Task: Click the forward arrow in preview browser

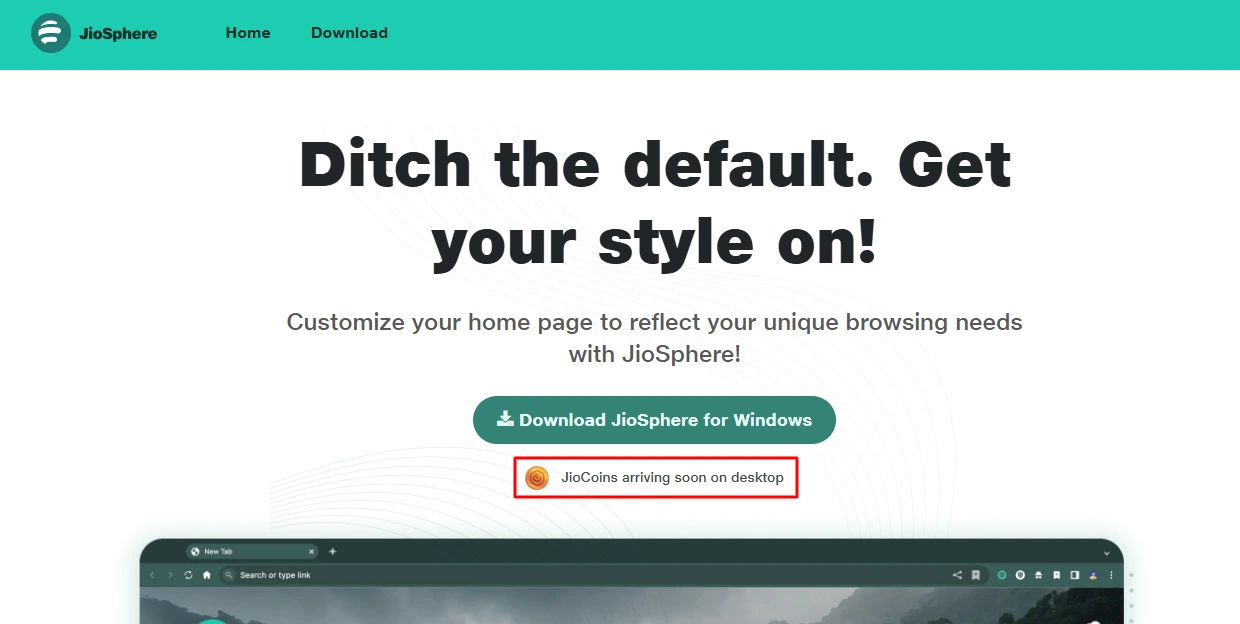Action: pyautogui.click(x=171, y=575)
